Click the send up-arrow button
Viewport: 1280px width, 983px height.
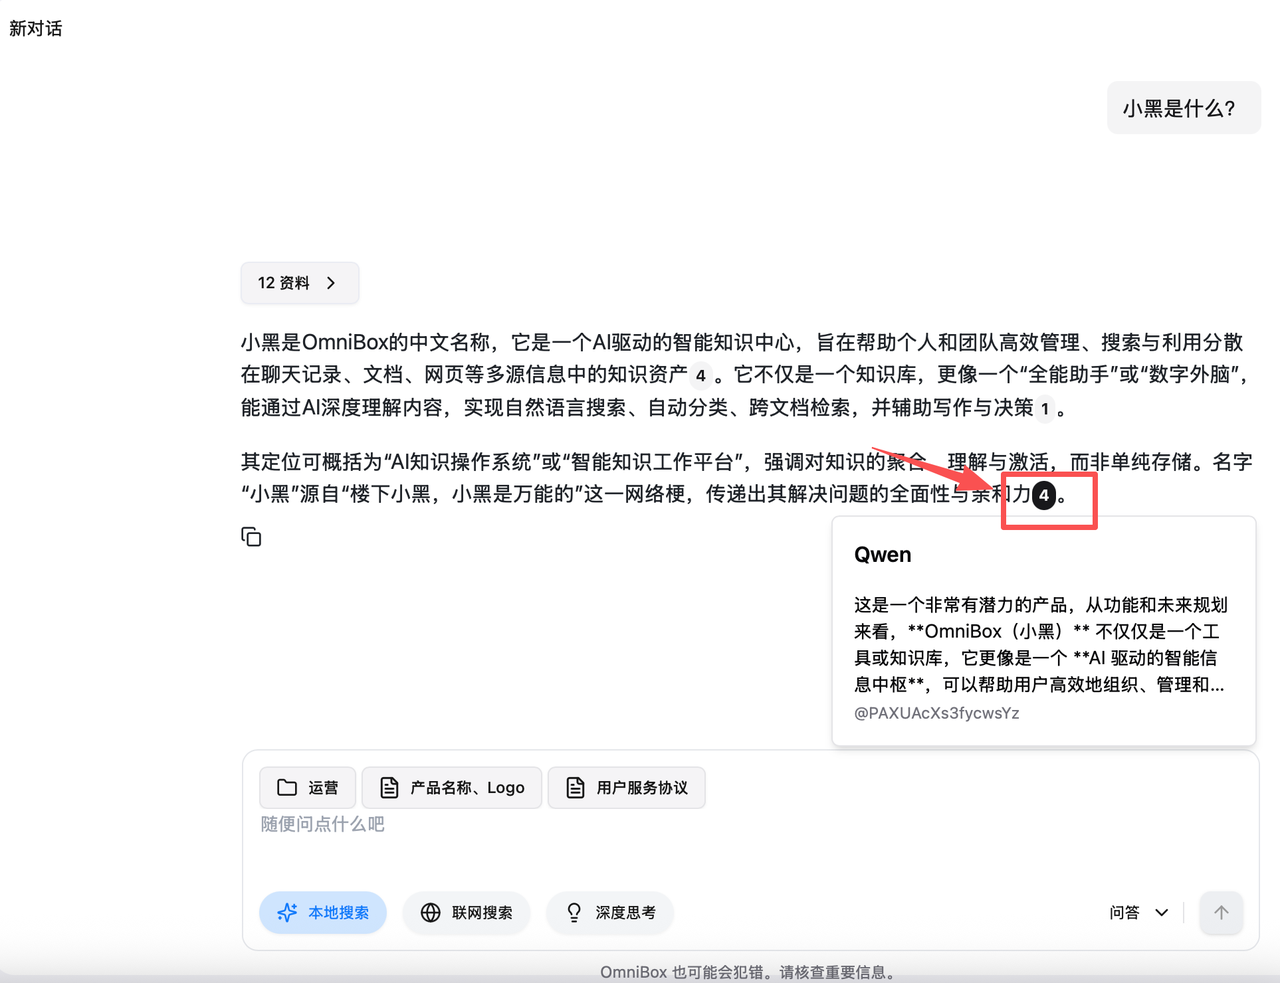1221,912
